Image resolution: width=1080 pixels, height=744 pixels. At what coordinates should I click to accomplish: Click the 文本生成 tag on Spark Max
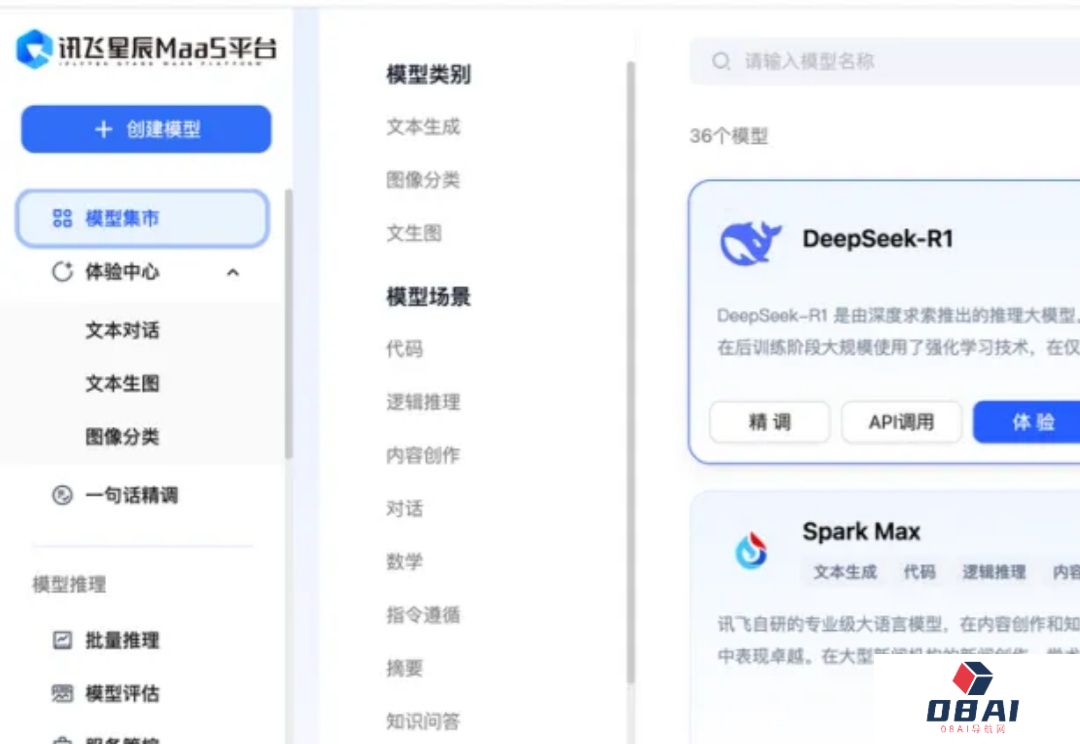pos(845,572)
